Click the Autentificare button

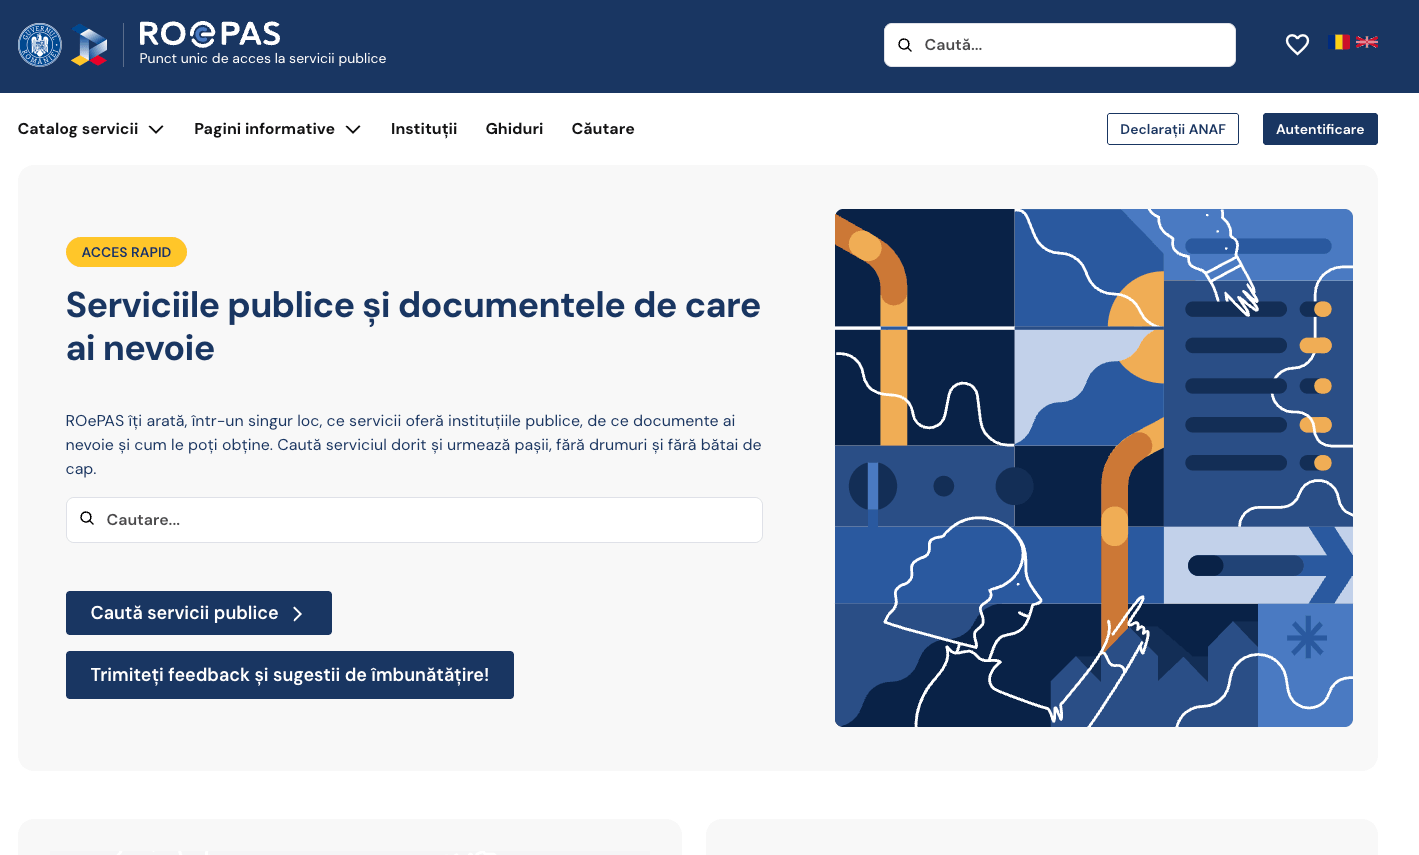coord(1319,128)
